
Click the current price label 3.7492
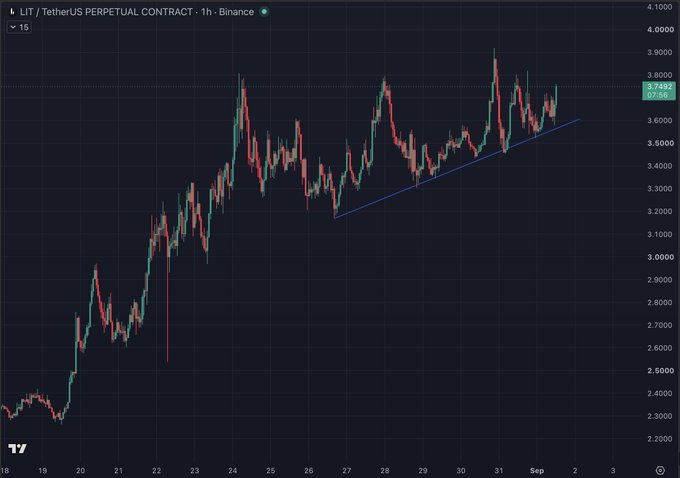(659, 87)
